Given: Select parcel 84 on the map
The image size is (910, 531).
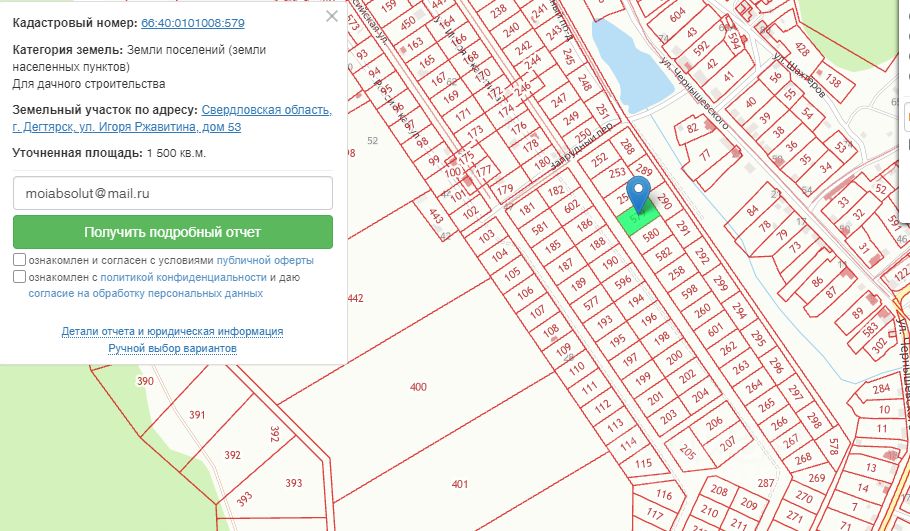Looking at the screenshot, I should pos(753,210).
